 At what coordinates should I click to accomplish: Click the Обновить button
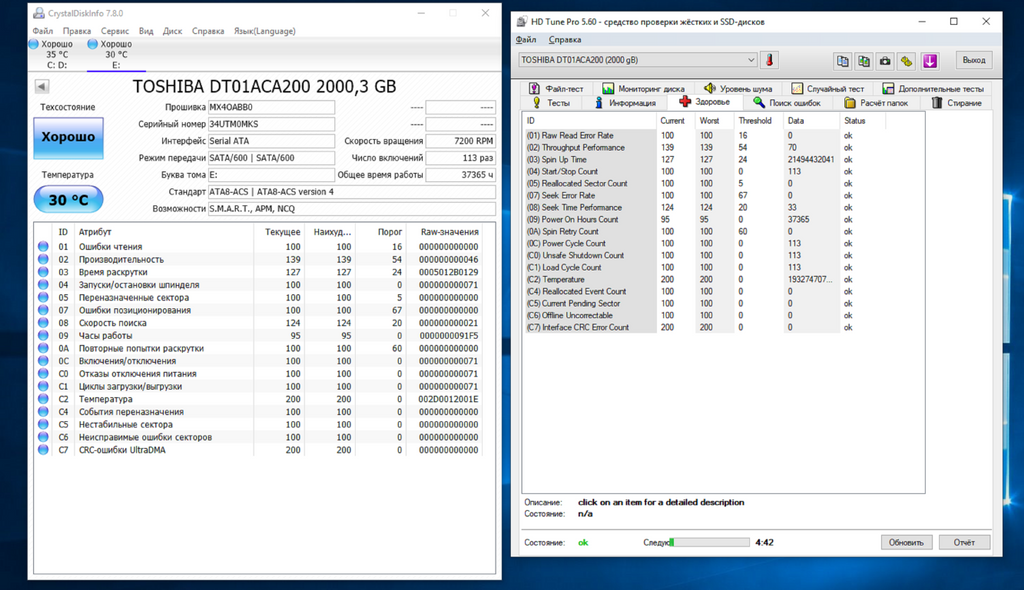tap(906, 542)
